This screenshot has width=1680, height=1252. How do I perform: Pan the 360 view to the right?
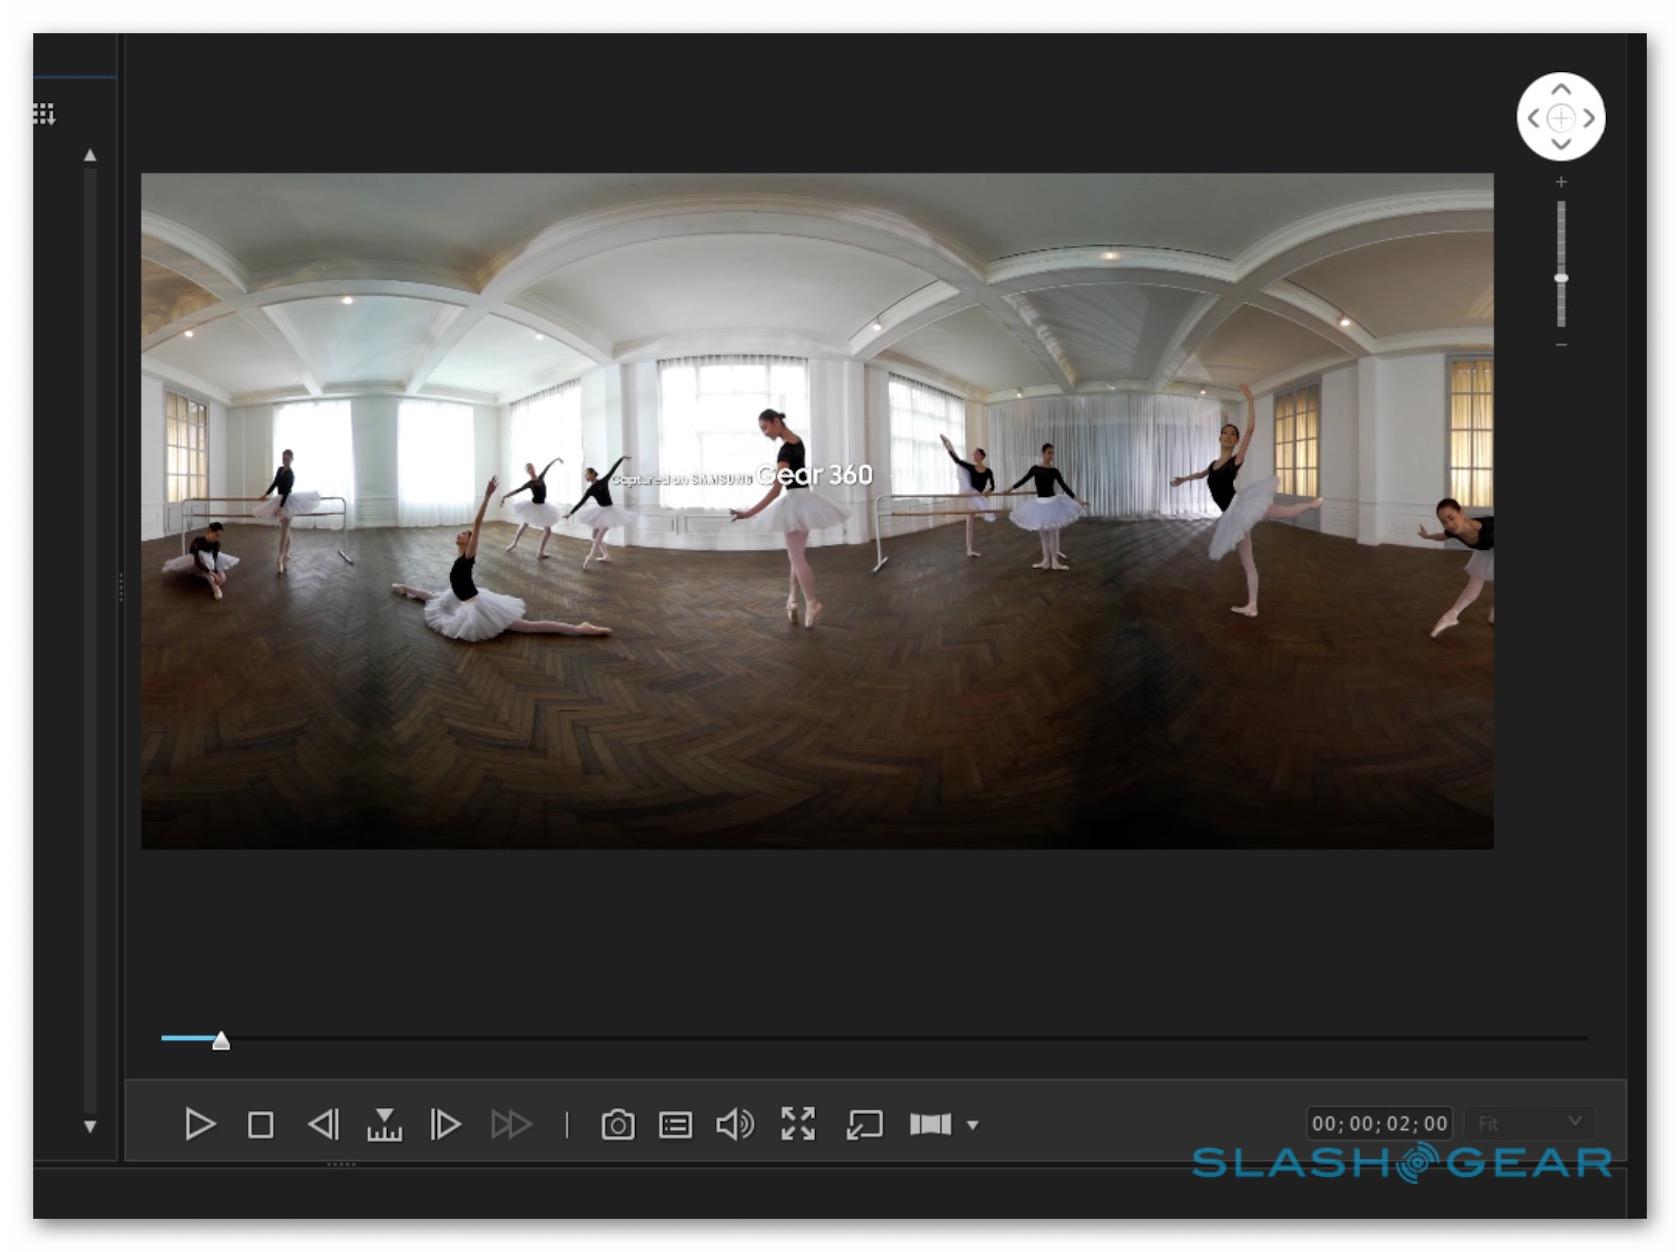coord(1589,118)
